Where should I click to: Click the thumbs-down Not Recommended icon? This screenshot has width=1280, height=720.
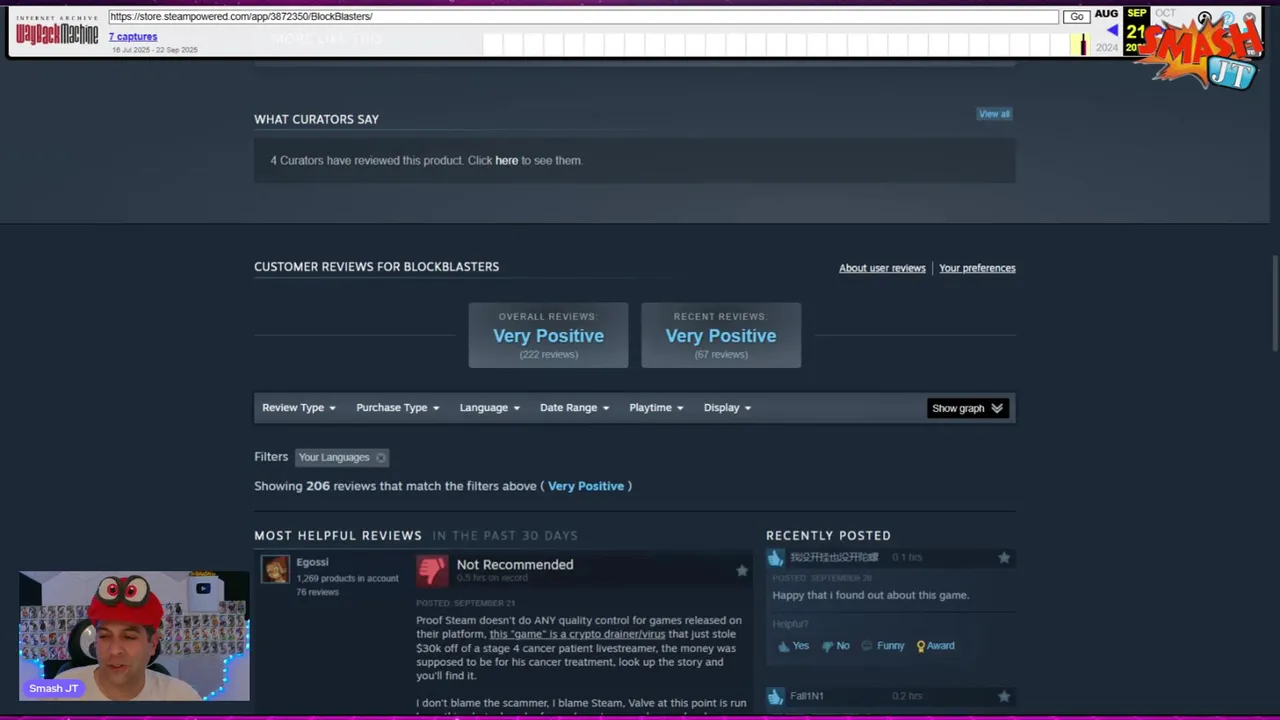432,571
